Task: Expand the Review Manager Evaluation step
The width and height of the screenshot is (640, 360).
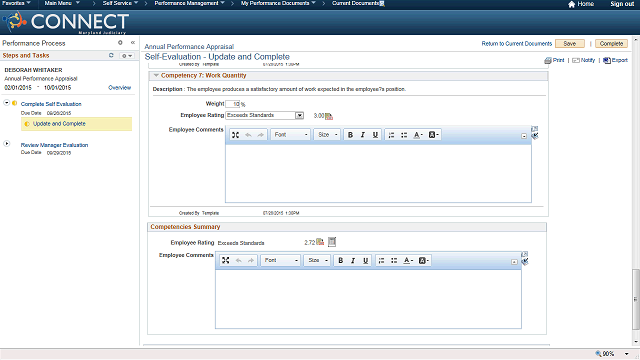Action: click(7, 144)
